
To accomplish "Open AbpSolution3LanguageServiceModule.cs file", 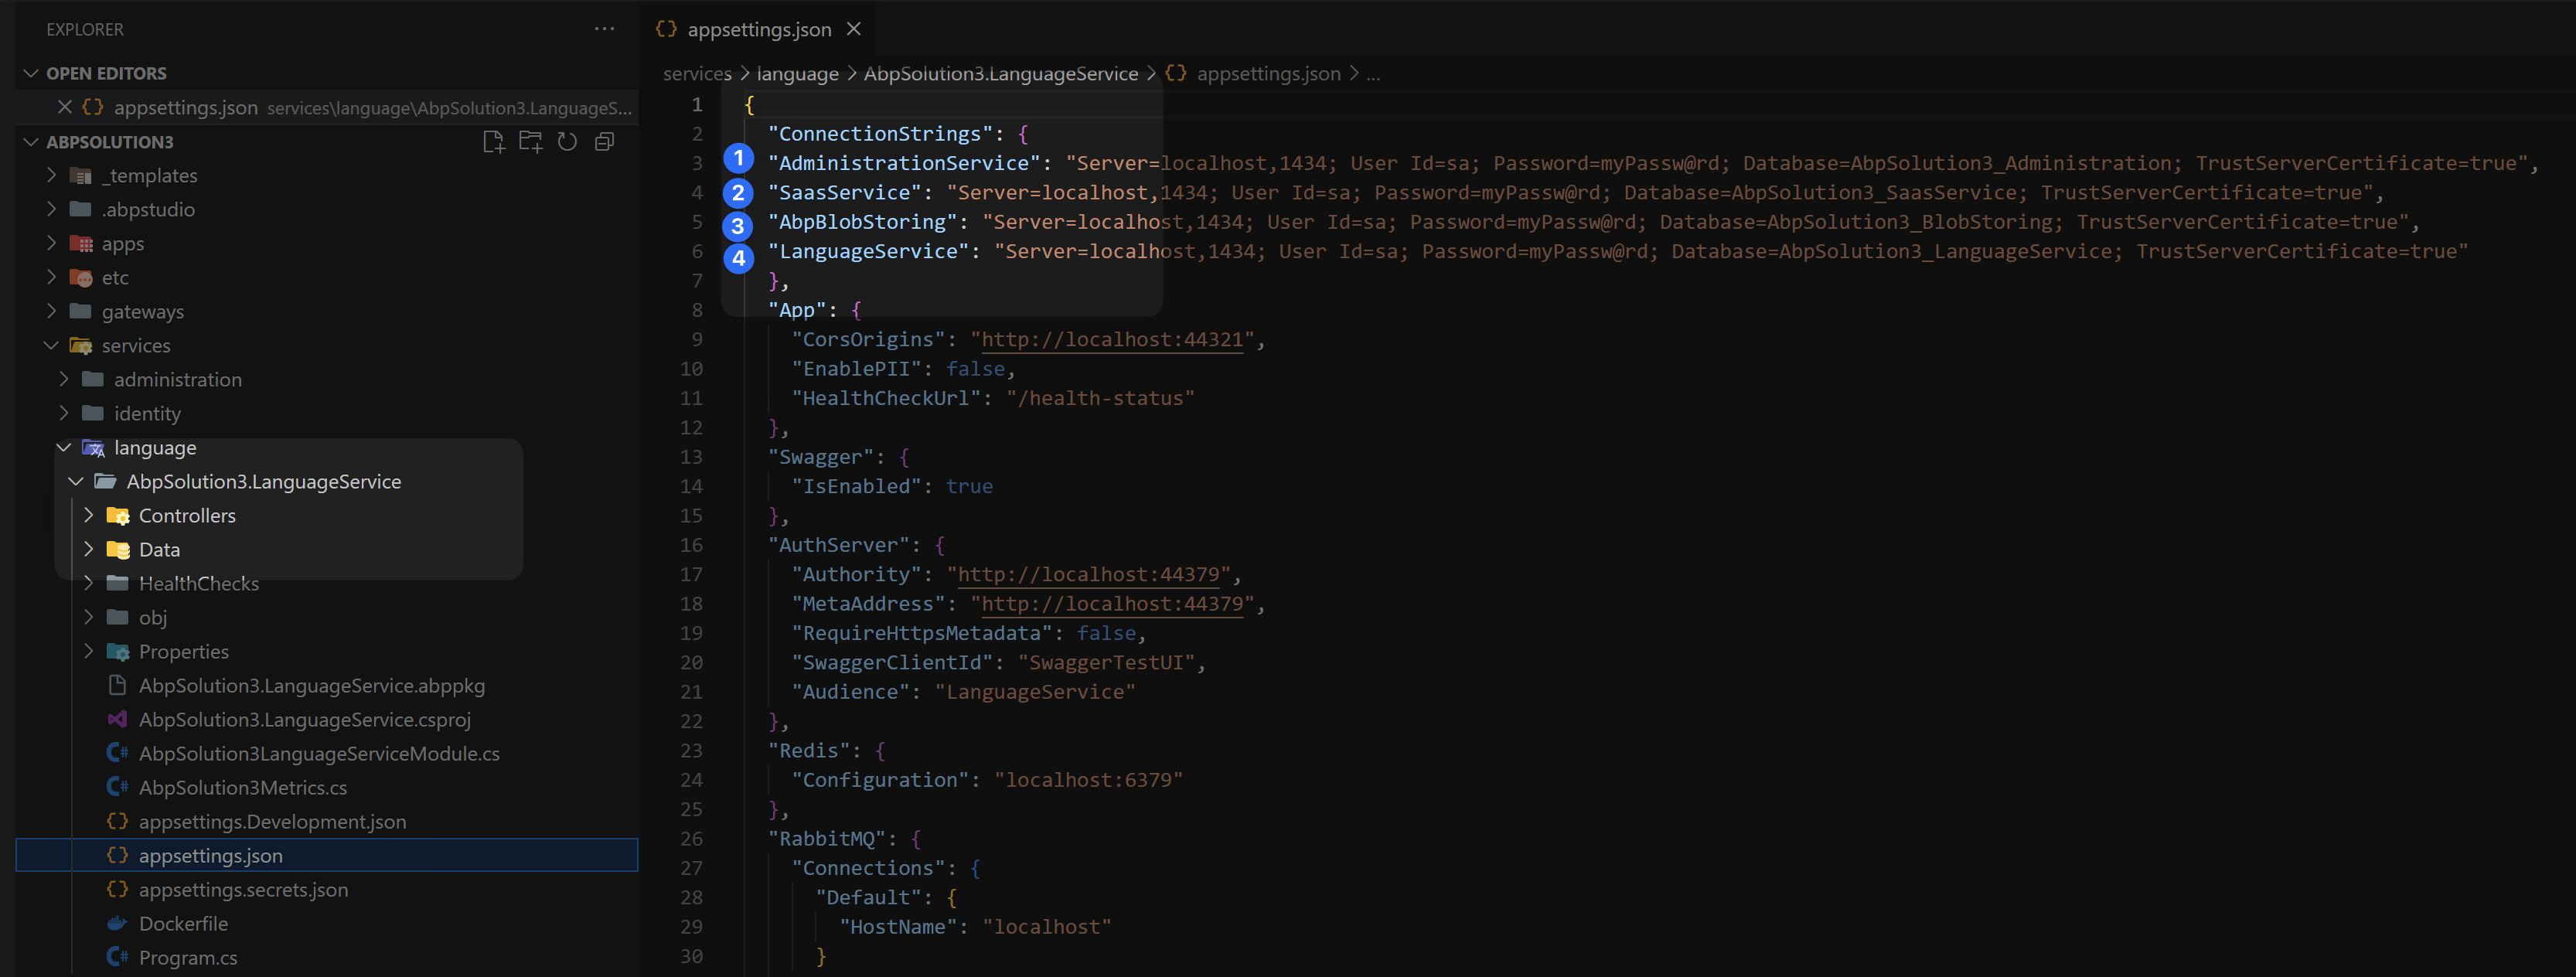I will tap(319, 754).
